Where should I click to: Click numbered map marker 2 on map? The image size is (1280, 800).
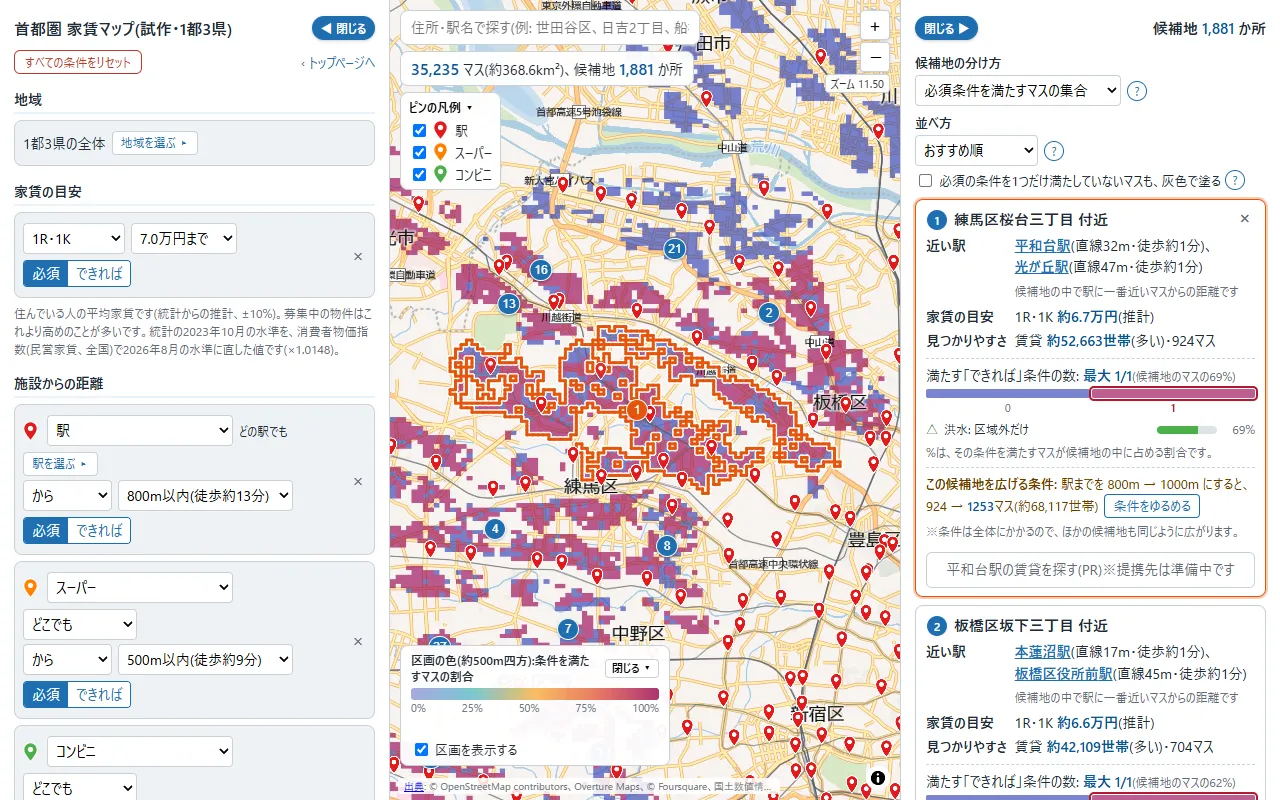pos(768,312)
